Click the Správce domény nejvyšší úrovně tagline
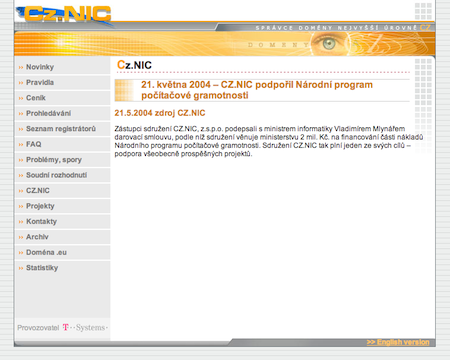This screenshot has height=360, width=450. pyautogui.click(x=343, y=28)
